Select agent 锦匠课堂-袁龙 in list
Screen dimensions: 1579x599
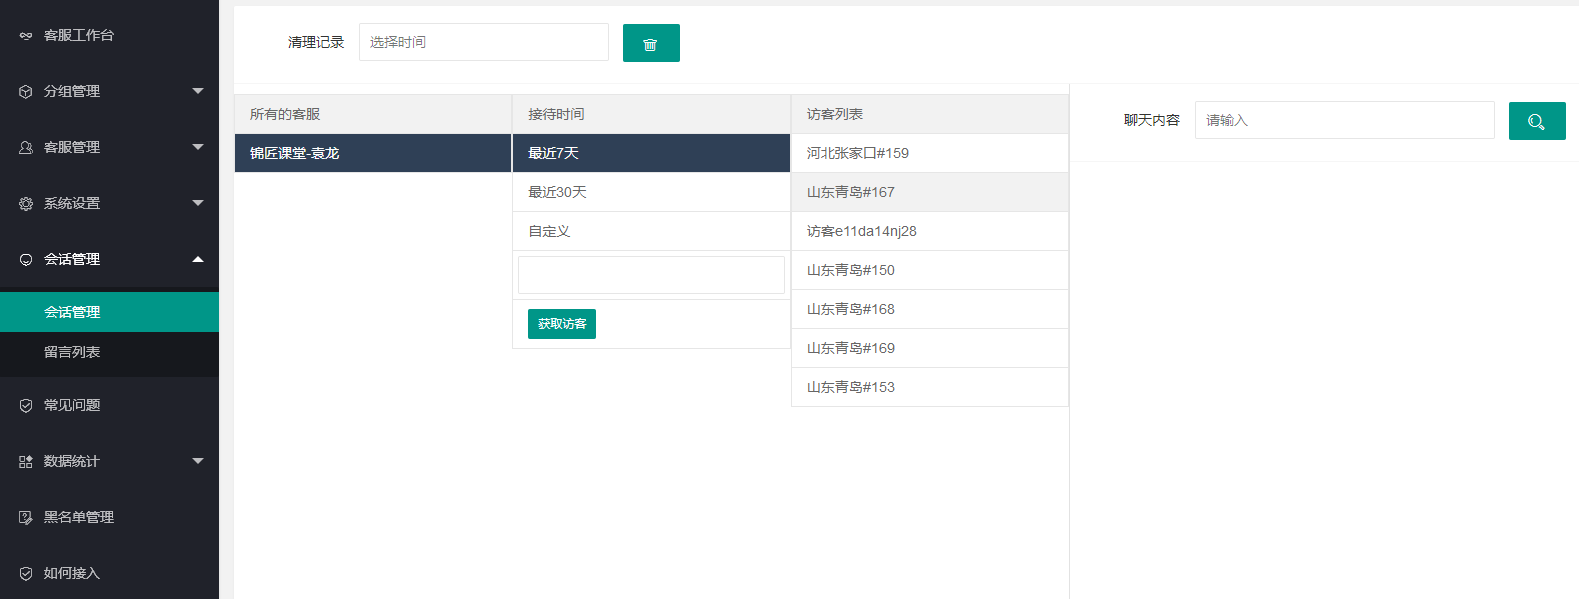[x=295, y=153]
